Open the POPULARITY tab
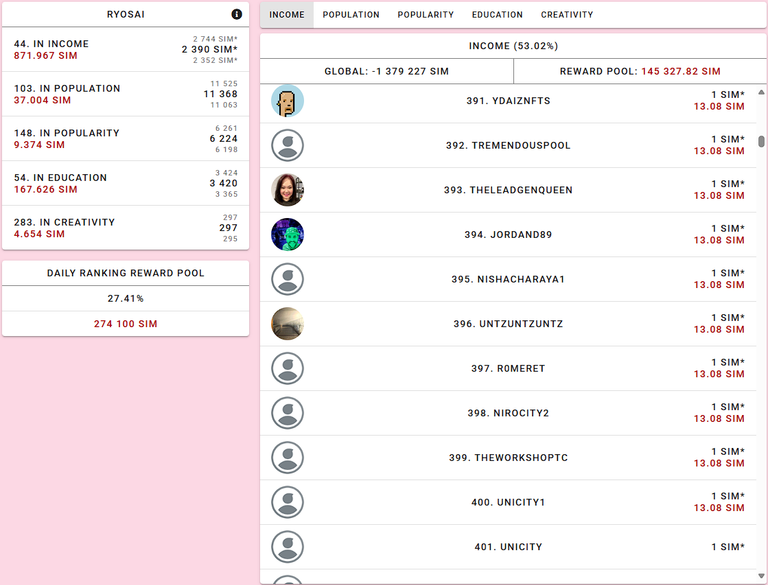Screen dimensions: 768x585 click(x=426, y=15)
